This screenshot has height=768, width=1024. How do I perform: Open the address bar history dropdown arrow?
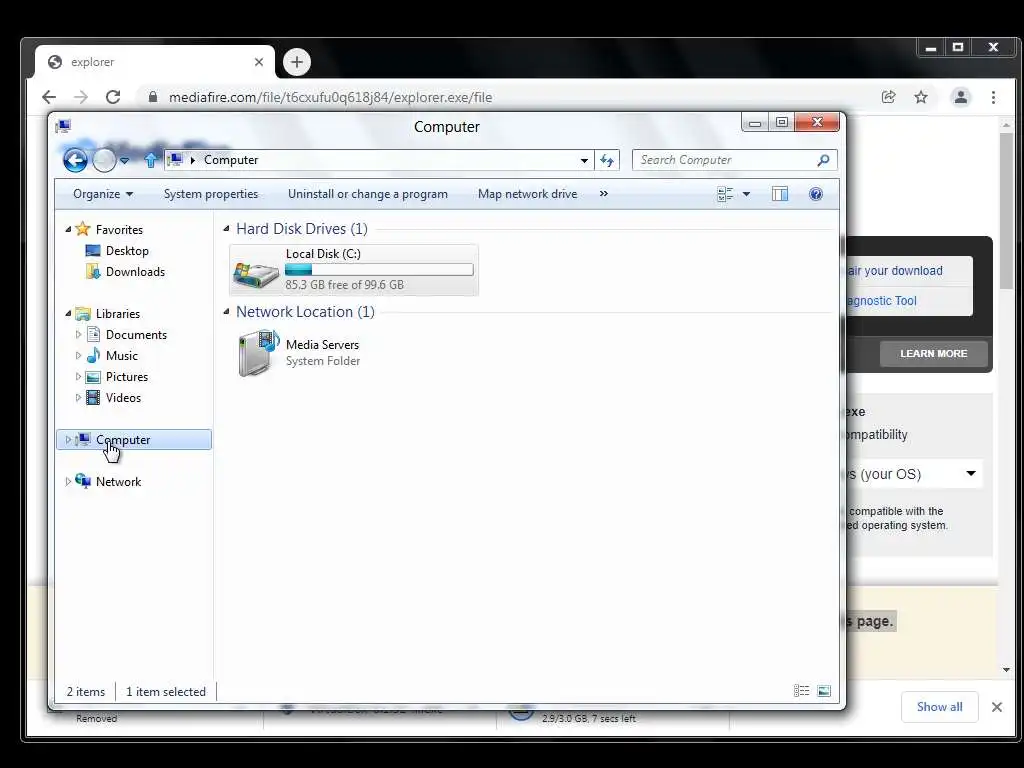point(584,161)
